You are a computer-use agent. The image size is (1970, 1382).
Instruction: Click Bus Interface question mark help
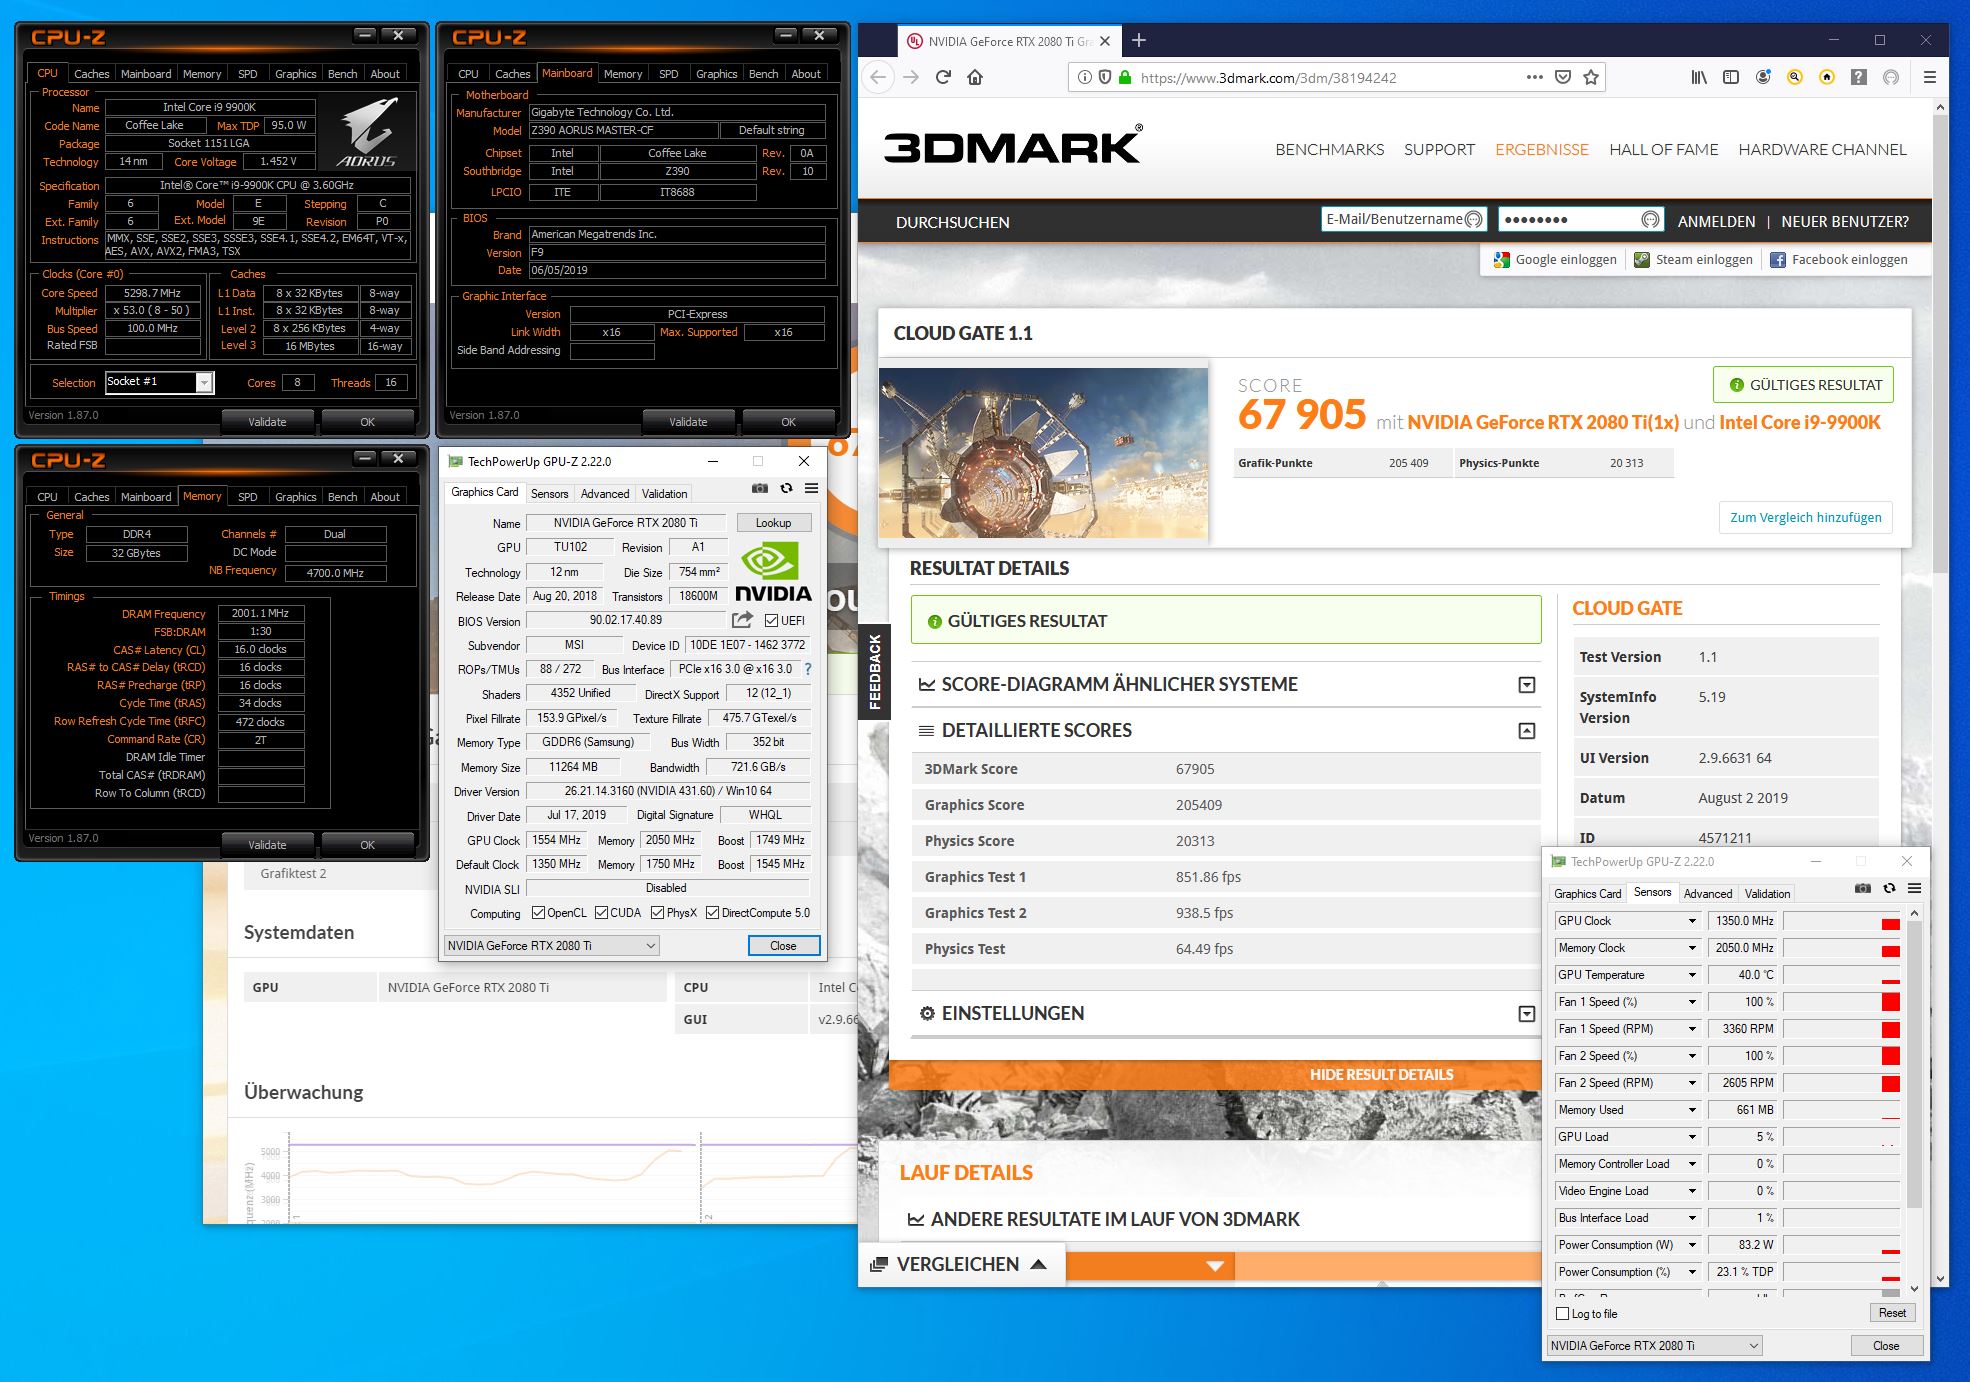click(x=808, y=669)
